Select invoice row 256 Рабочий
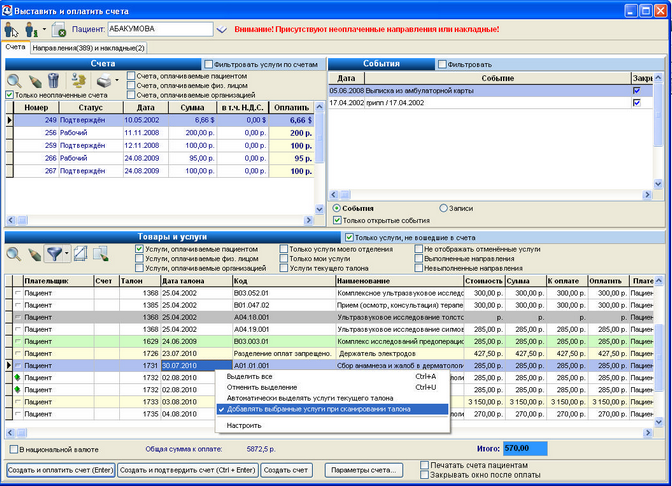Screen dimensions: 672x486 (164, 133)
